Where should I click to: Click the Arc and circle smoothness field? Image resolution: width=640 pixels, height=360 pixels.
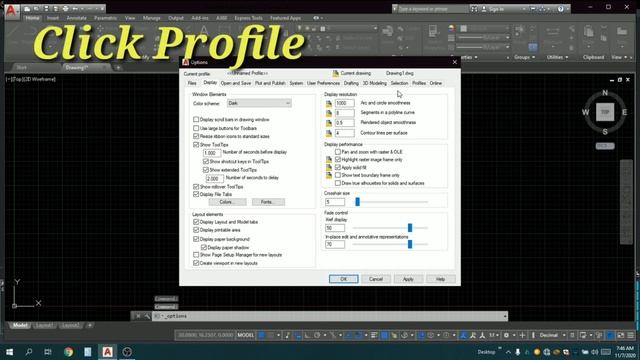pyautogui.click(x=344, y=103)
